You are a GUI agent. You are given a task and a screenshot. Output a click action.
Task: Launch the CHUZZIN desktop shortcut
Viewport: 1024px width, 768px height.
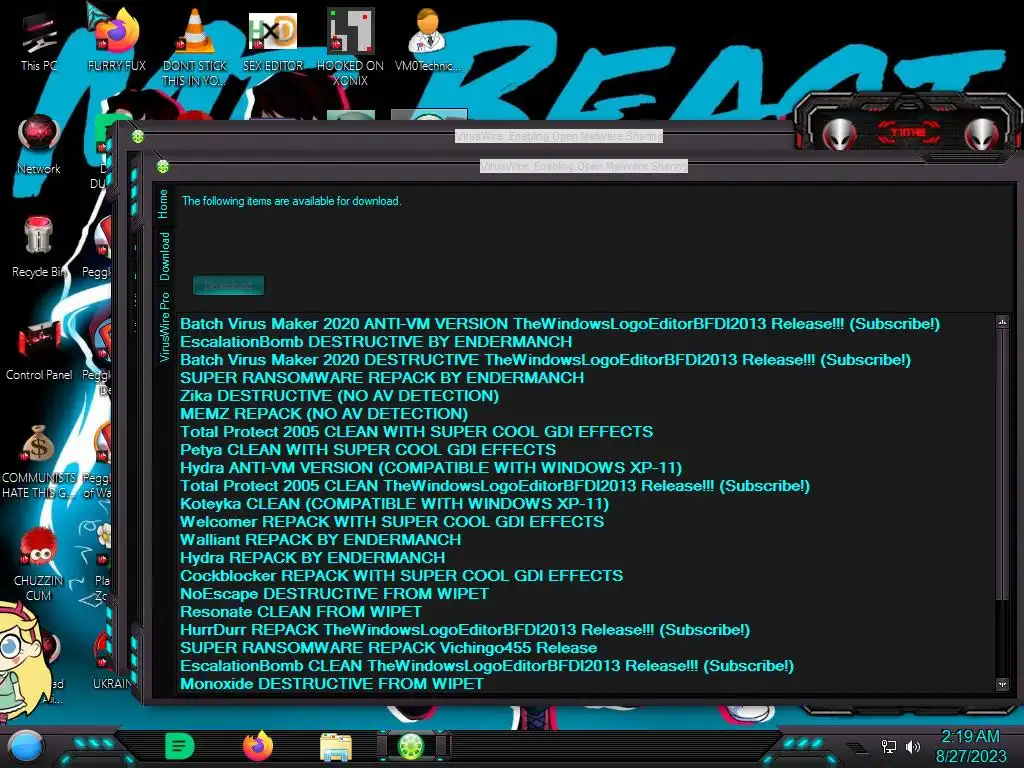tap(39, 563)
